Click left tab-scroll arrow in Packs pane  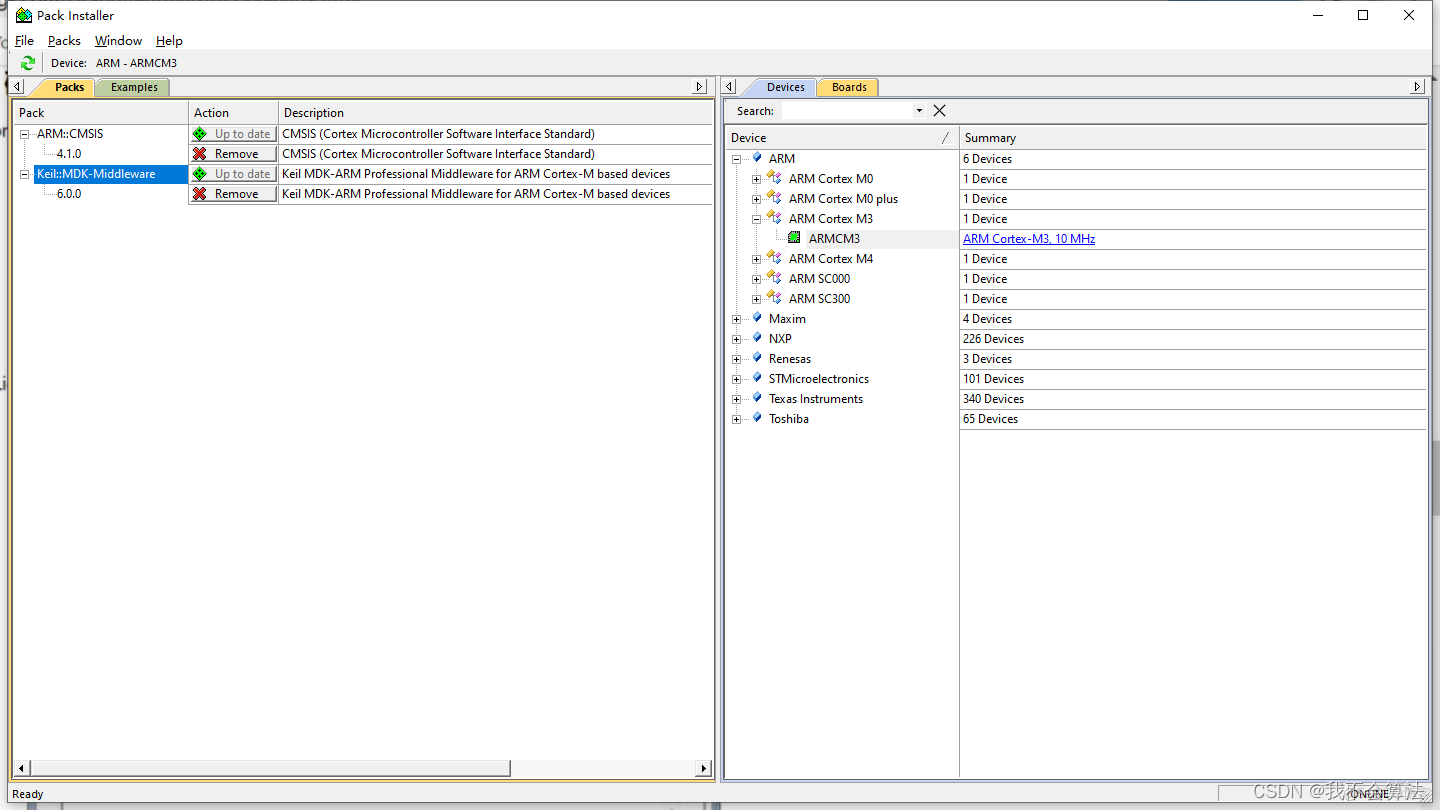[17, 87]
